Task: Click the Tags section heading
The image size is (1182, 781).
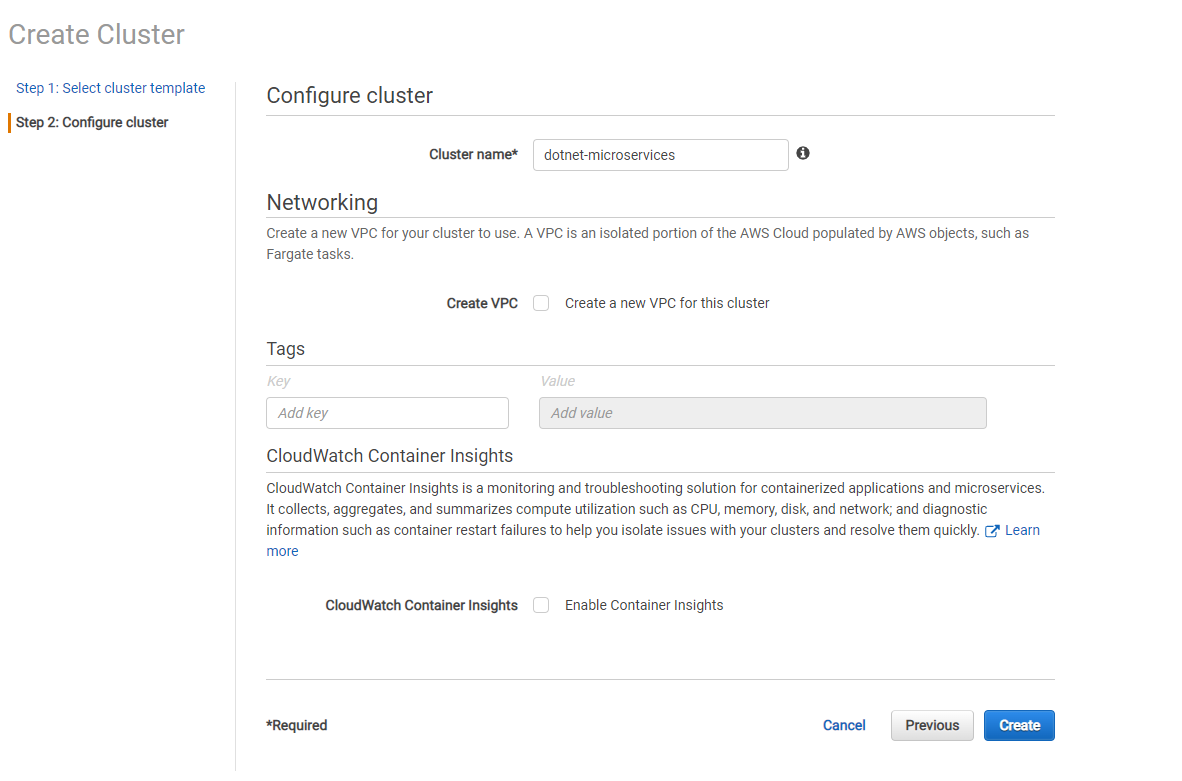Action: point(285,349)
